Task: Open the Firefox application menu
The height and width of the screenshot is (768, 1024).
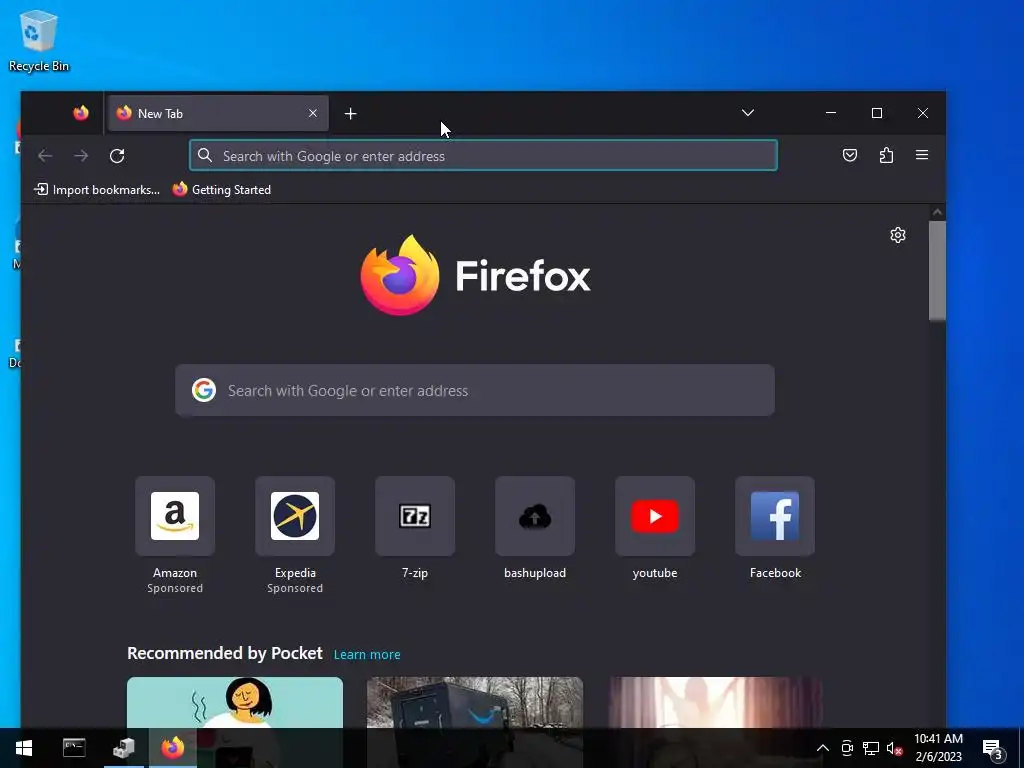Action: click(922, 155)
